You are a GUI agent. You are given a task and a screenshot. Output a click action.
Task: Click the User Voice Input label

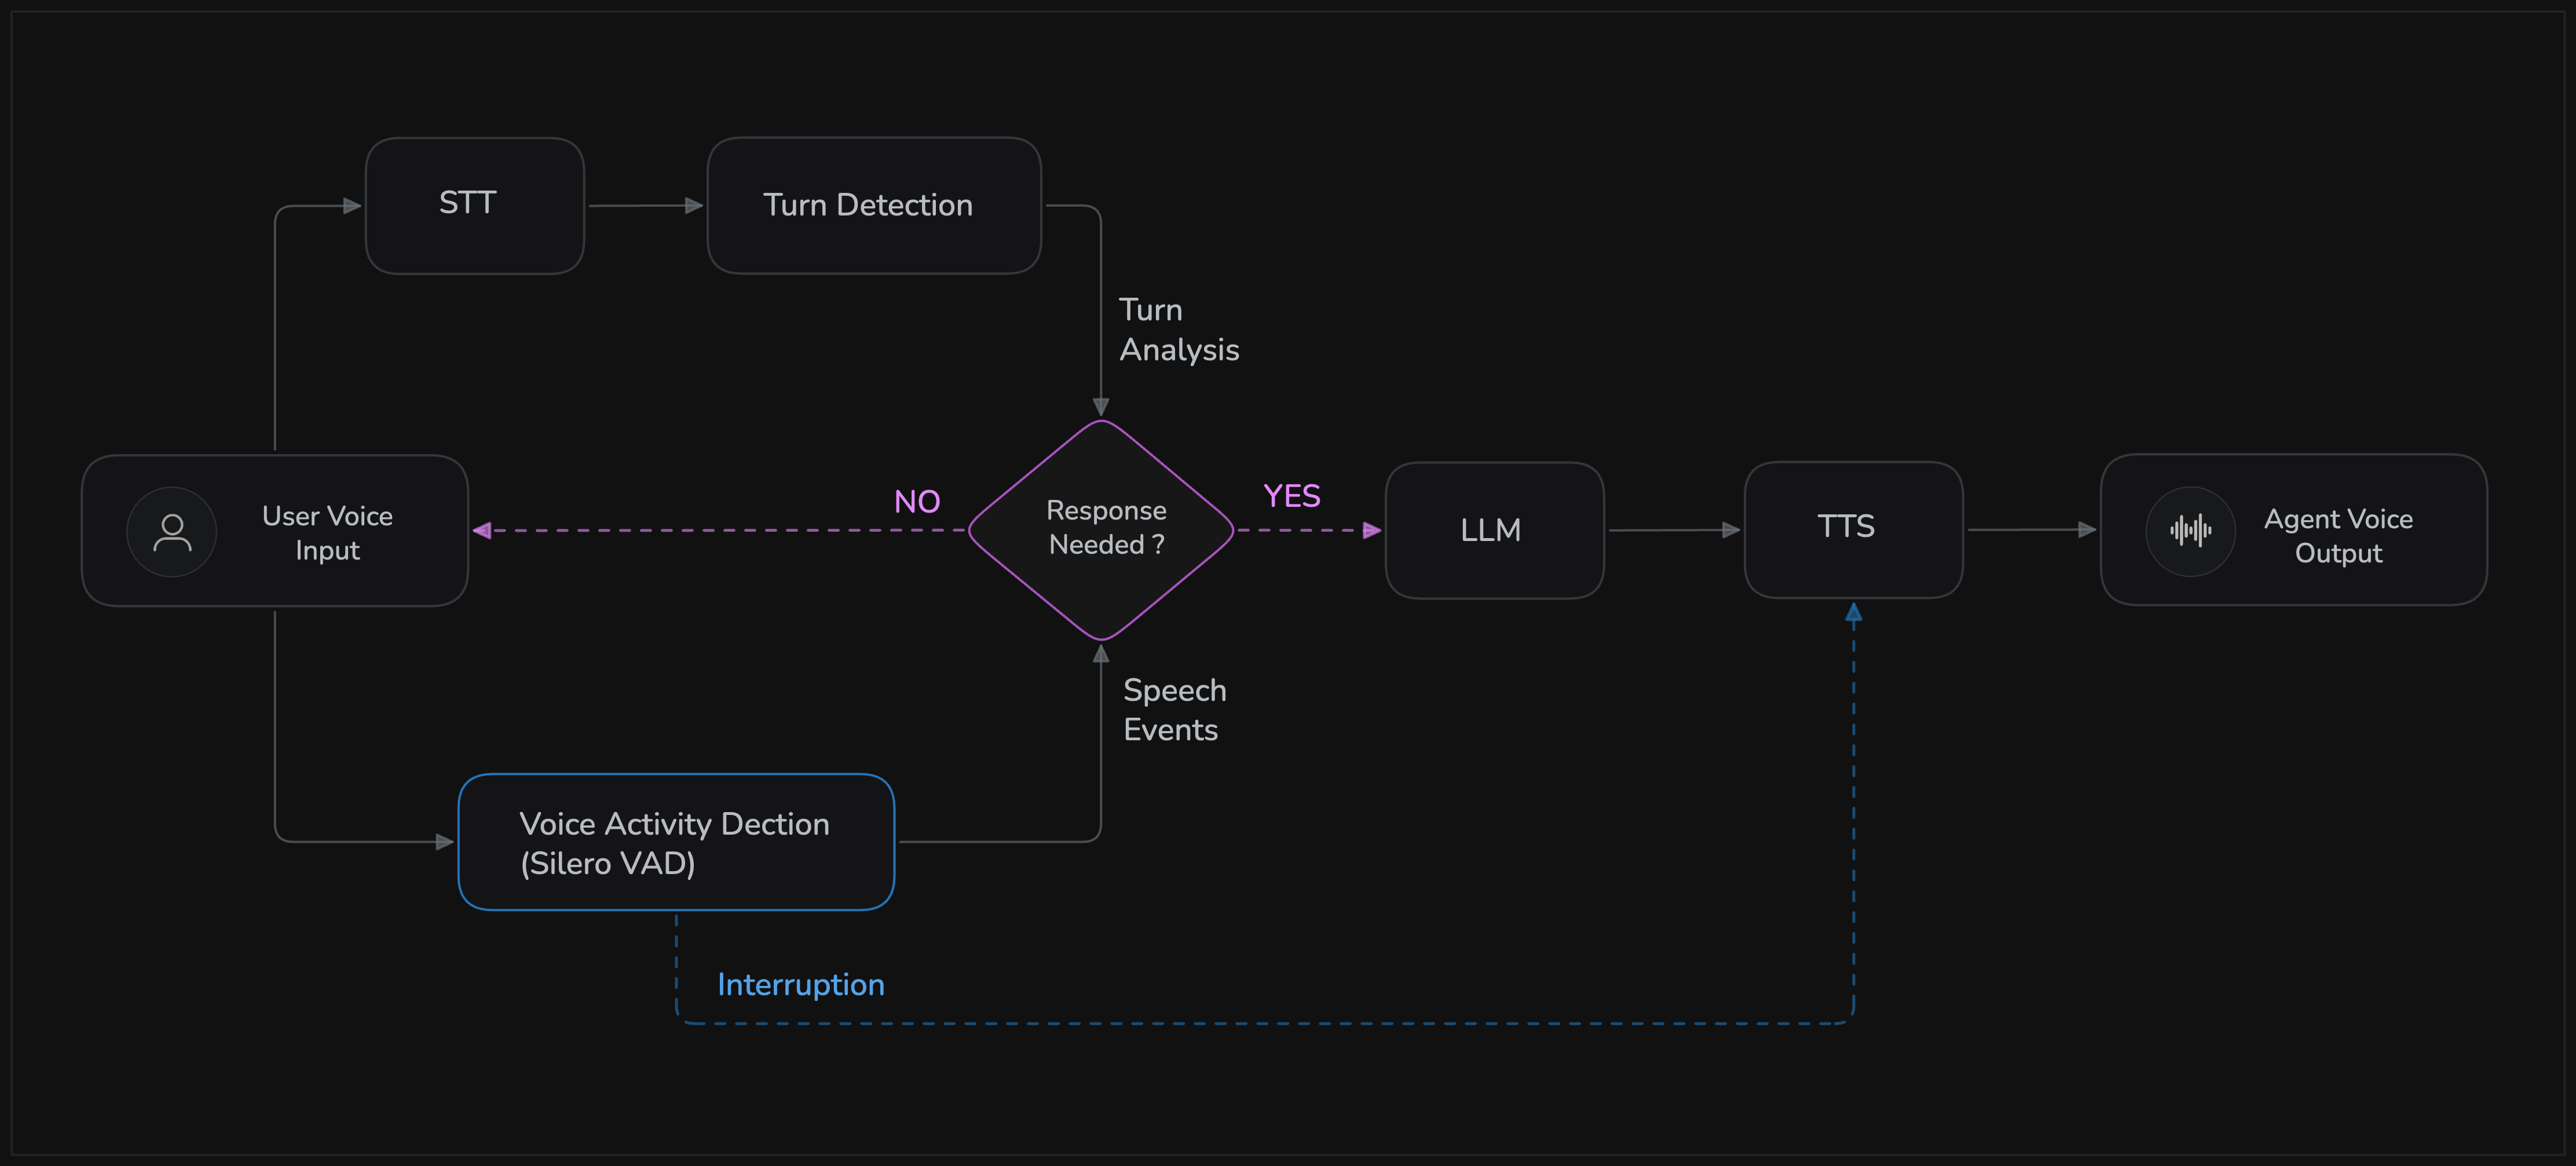coord(327,533)
